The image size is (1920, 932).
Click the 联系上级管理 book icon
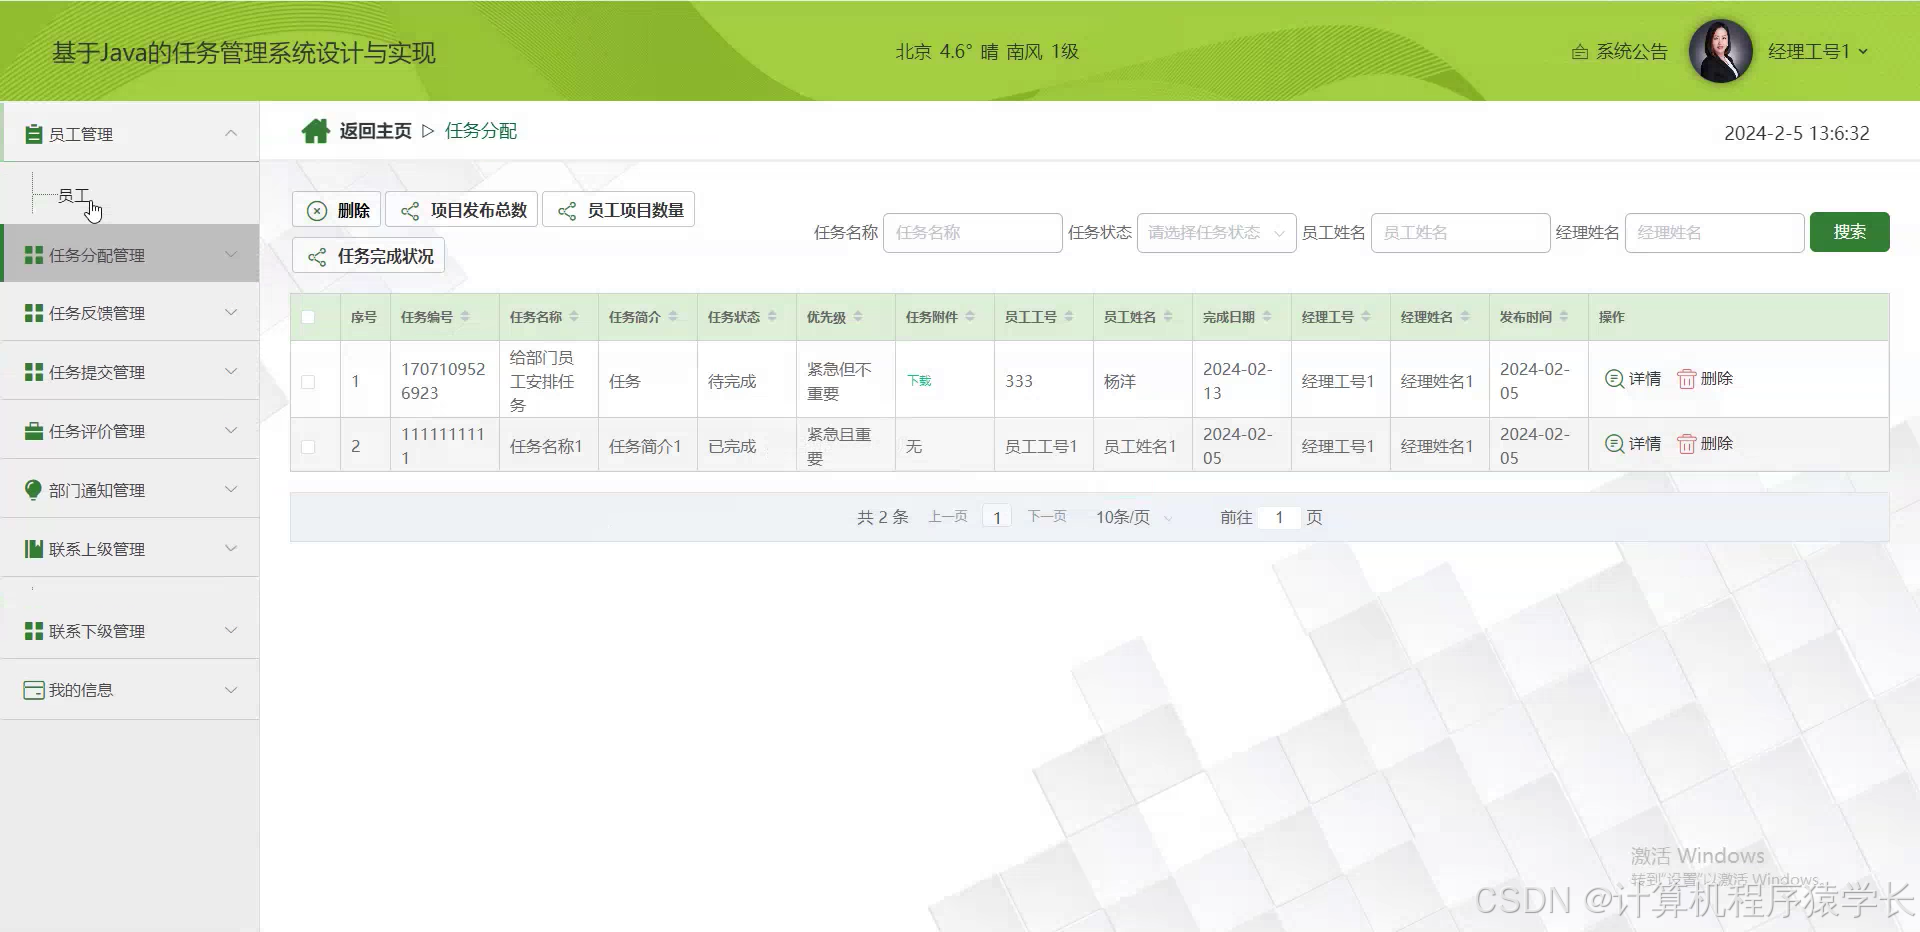(34, 549)
